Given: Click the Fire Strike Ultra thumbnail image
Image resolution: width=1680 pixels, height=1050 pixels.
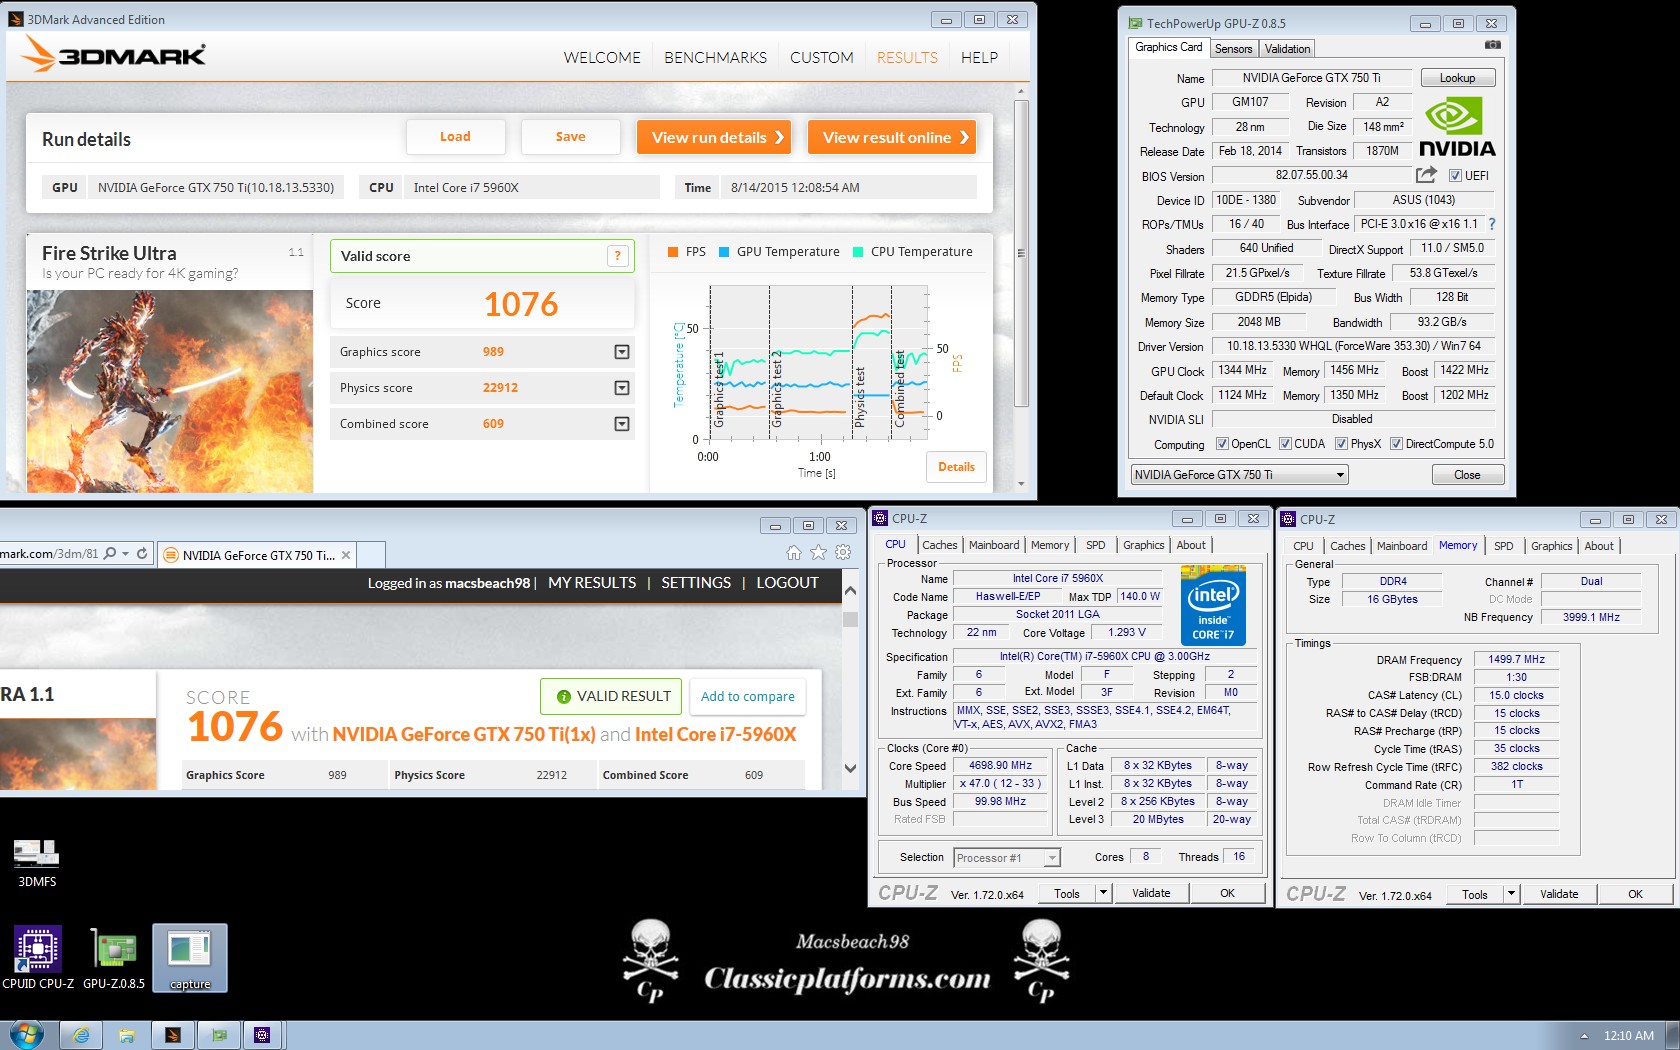Looking at the screenshot, I should click(x=170, y=391).
